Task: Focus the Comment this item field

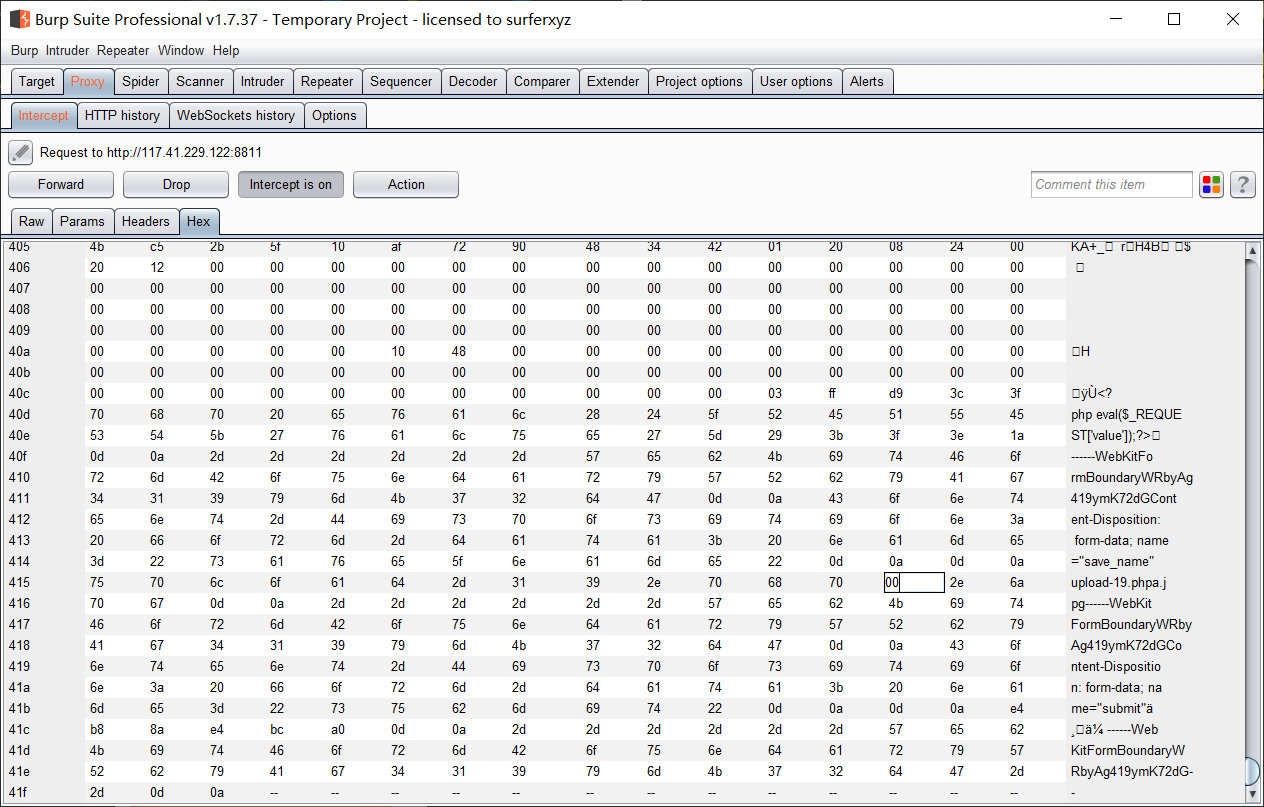Action: coord(1112,184)
